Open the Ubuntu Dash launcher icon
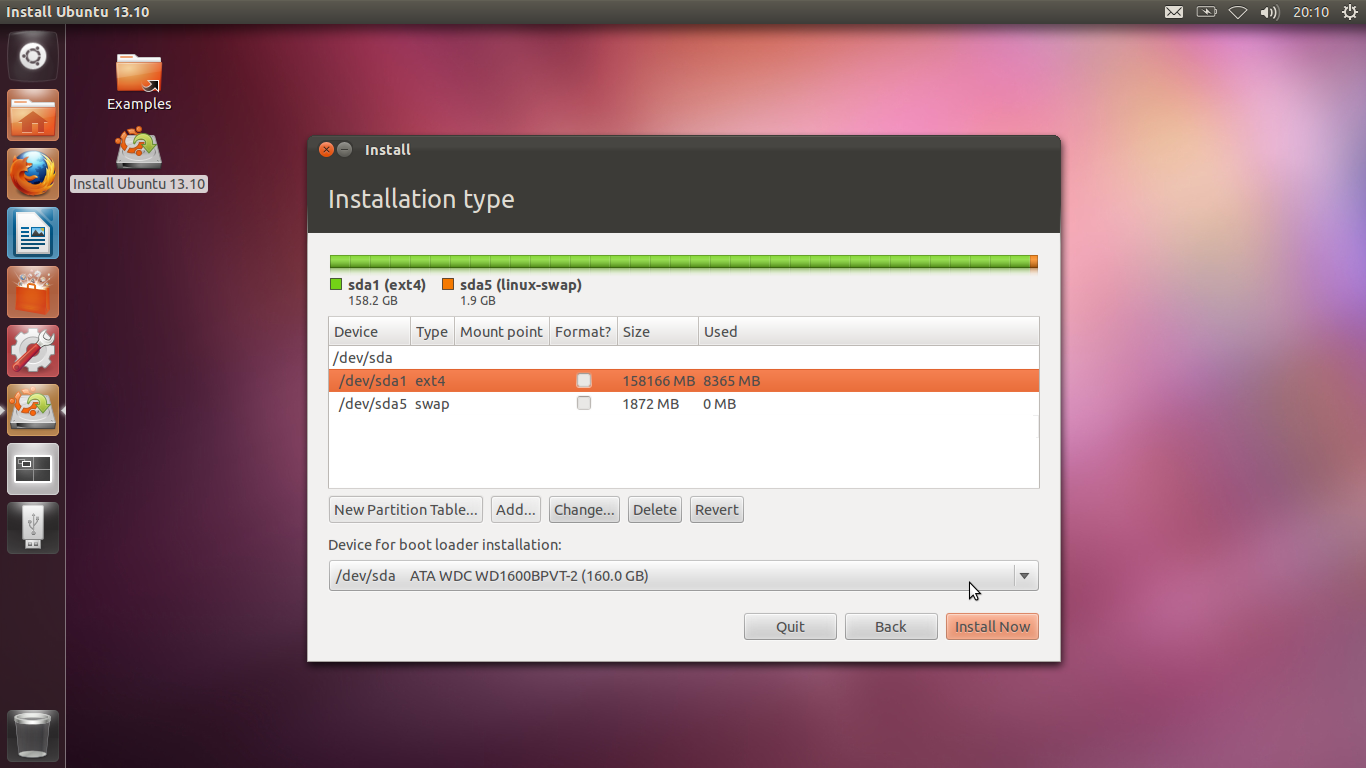Screen dimensions: 1366x768 click(x=33, y=56)
